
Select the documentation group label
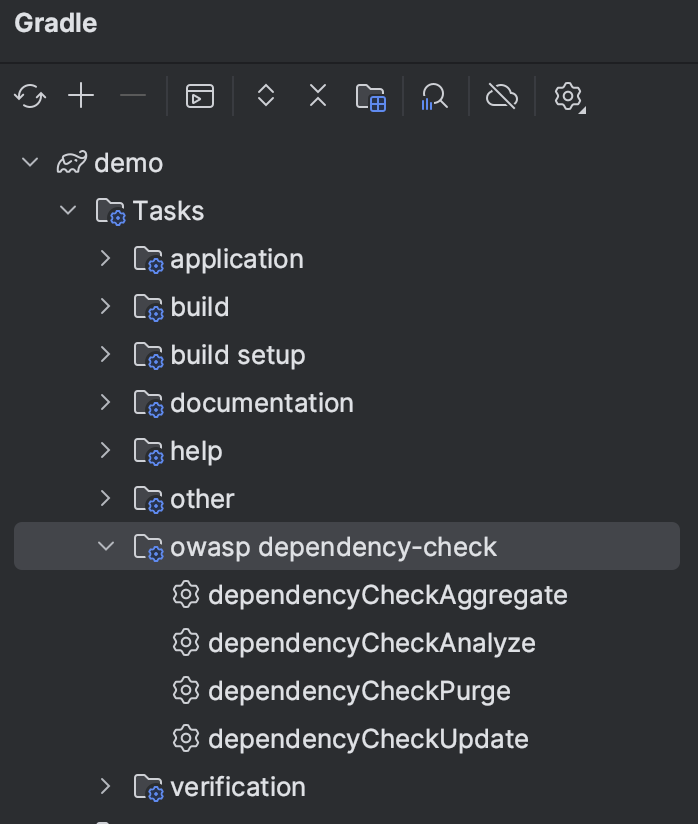(x=262, y=403)
